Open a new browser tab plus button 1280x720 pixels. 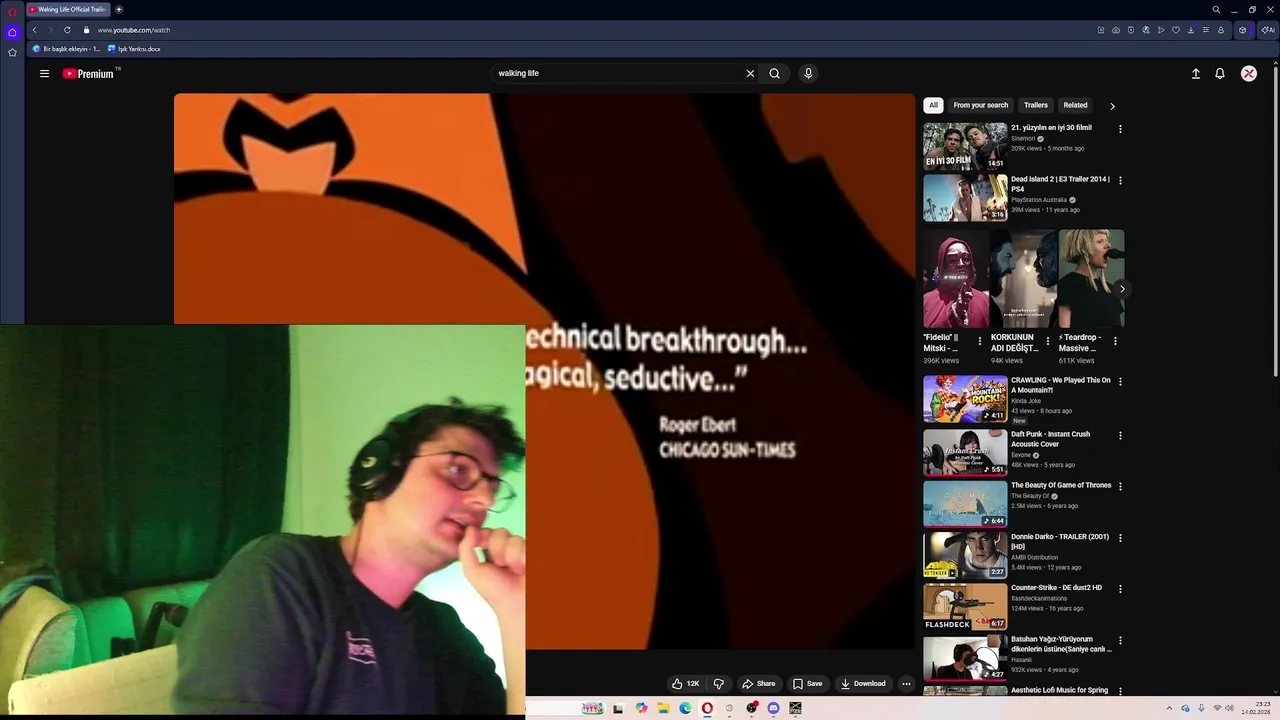point(119,9)
